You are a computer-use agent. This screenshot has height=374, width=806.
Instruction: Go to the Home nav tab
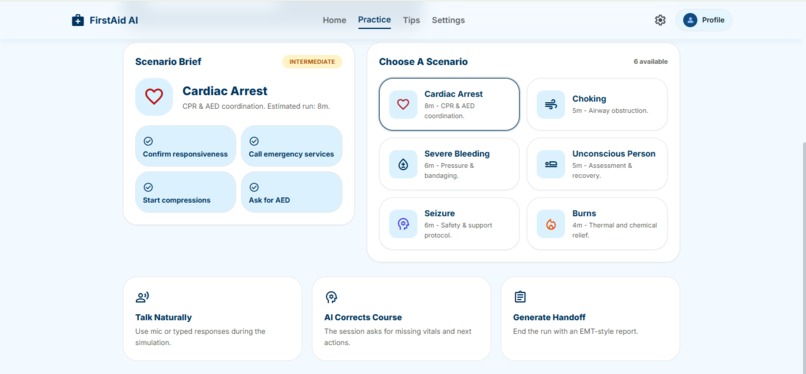pyautogui.click(x=334, y=20)
